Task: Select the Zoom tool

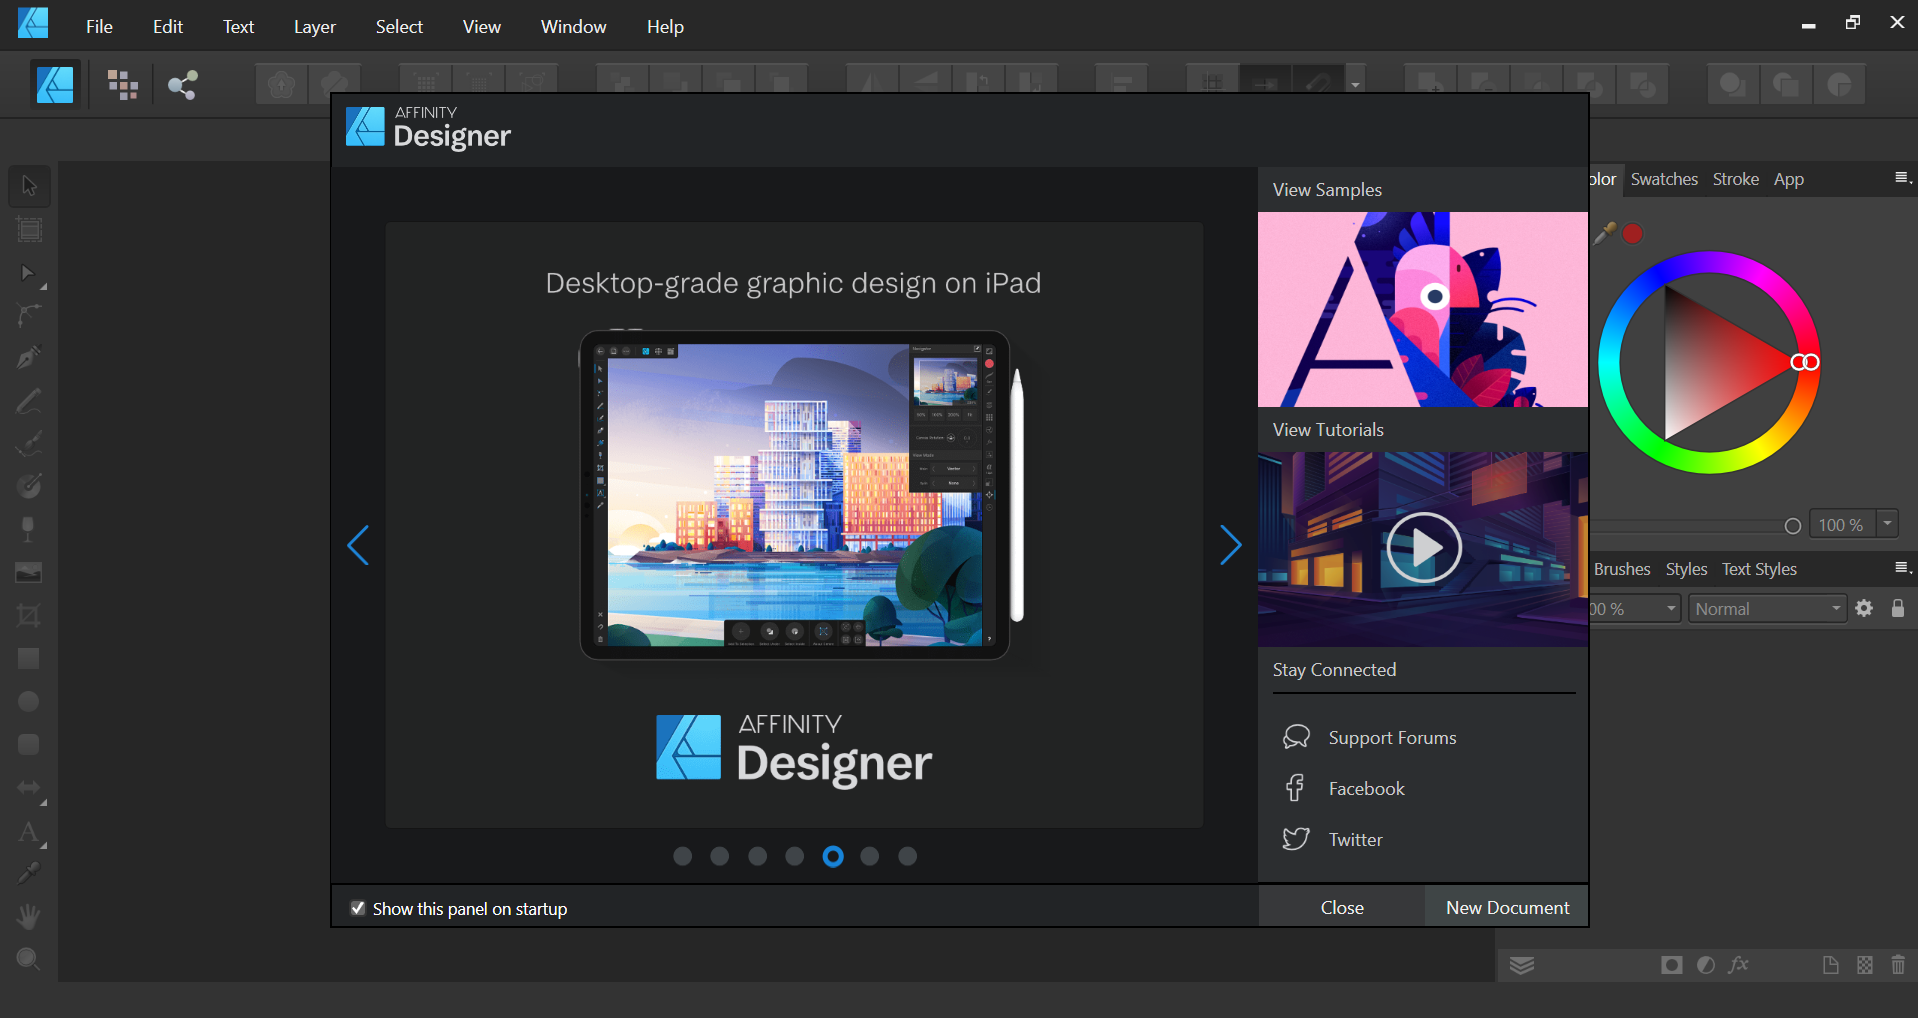Action: (x=29, y=959)
